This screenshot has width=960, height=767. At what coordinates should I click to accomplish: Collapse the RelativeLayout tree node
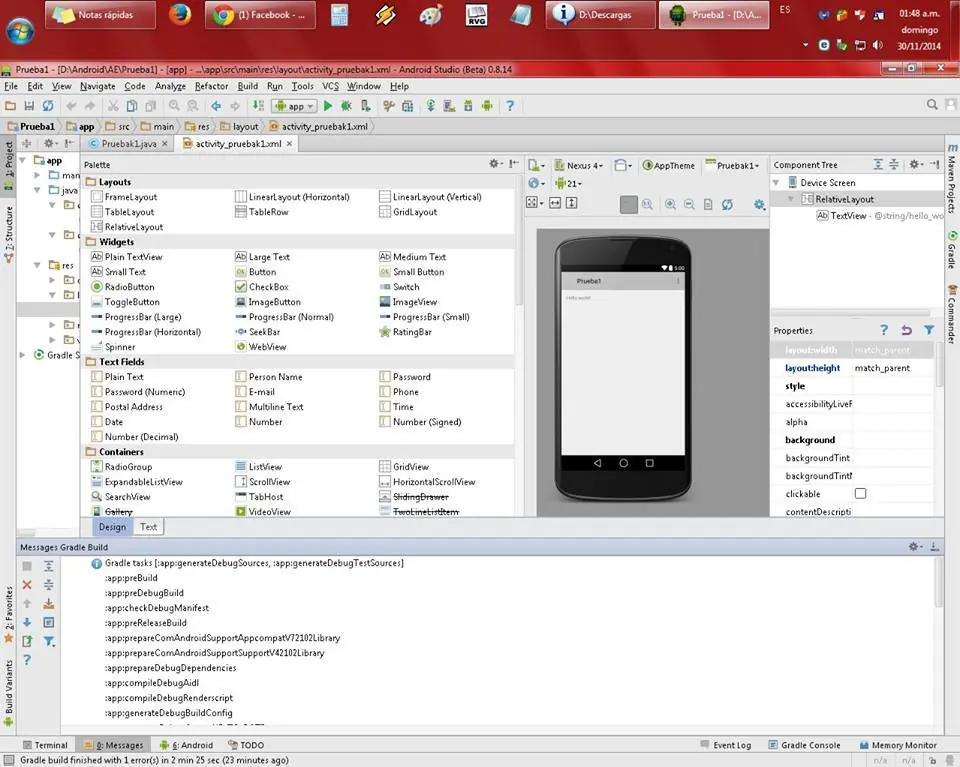tap(790, 199)
